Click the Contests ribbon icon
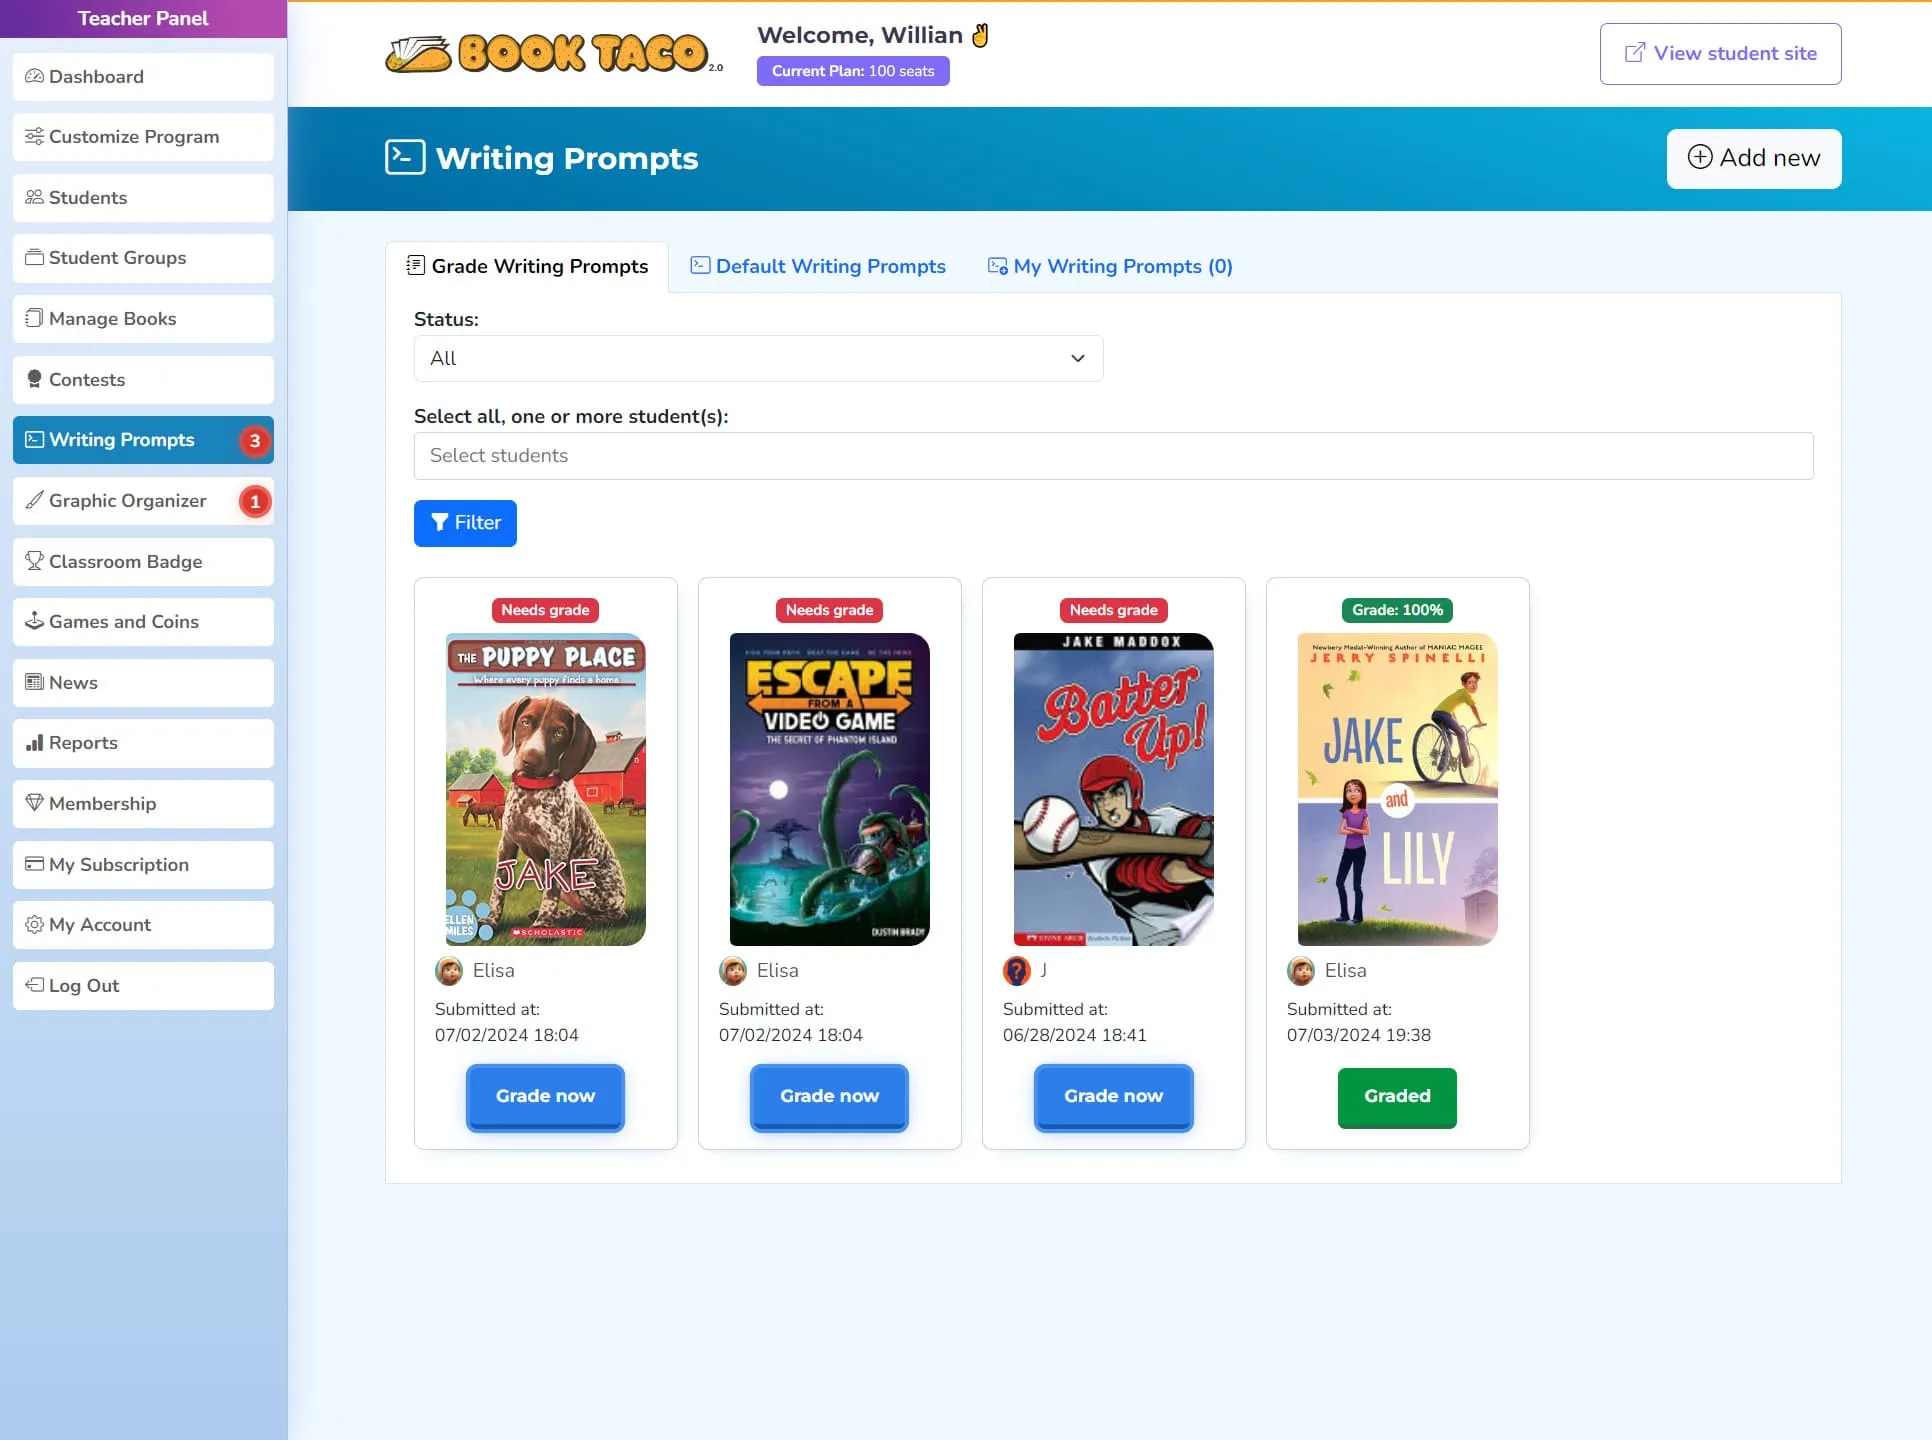Viewport: 1932px width, 1440px height. pyautogui.click(x=34, y=380)
